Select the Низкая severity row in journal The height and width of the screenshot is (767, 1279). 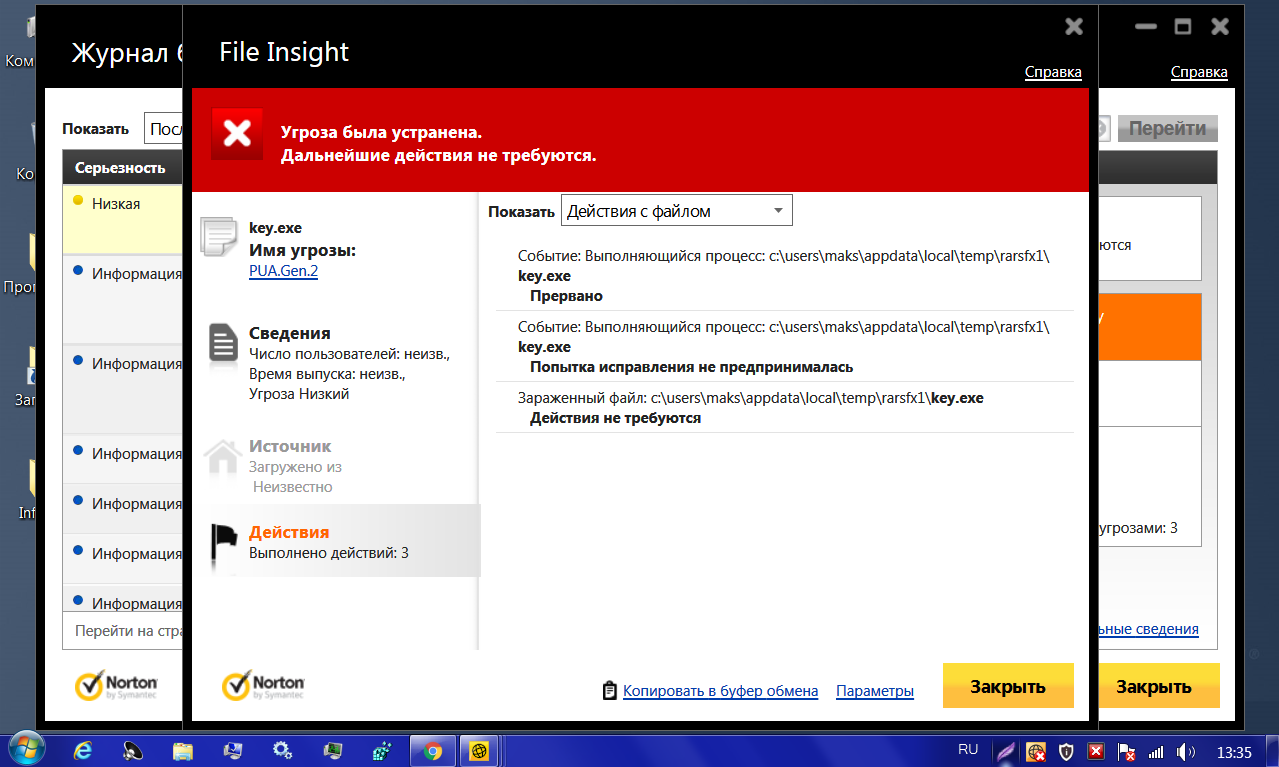tap(123, 219)
